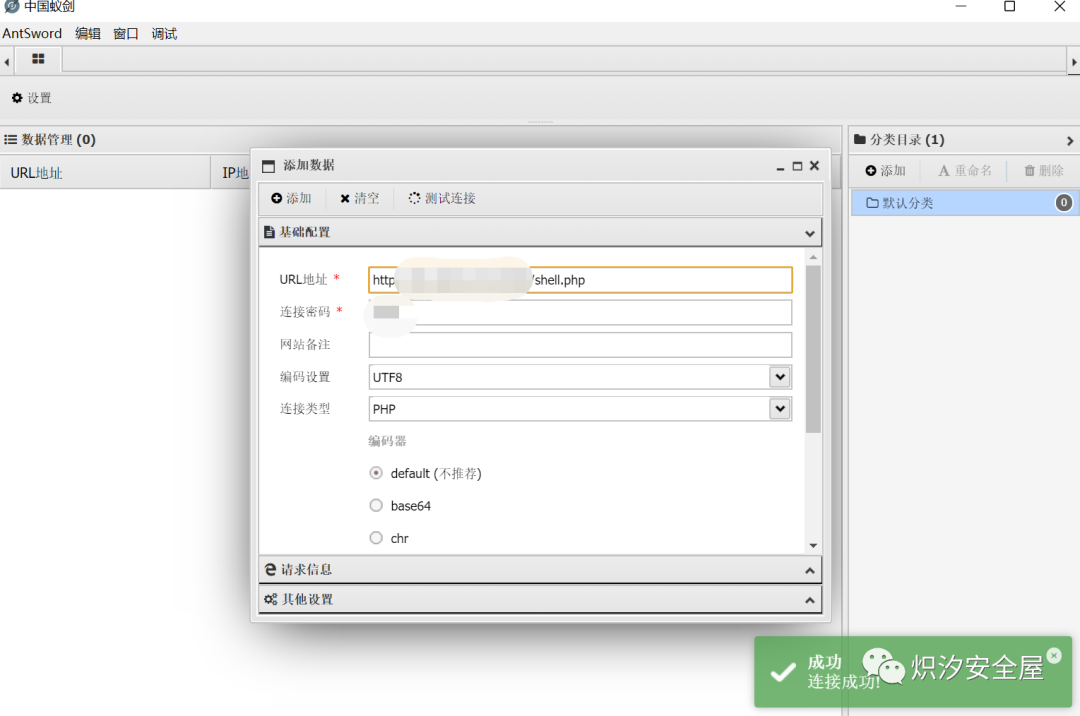Open the 编码设置 UTF8 dropdown

point(780,377)
